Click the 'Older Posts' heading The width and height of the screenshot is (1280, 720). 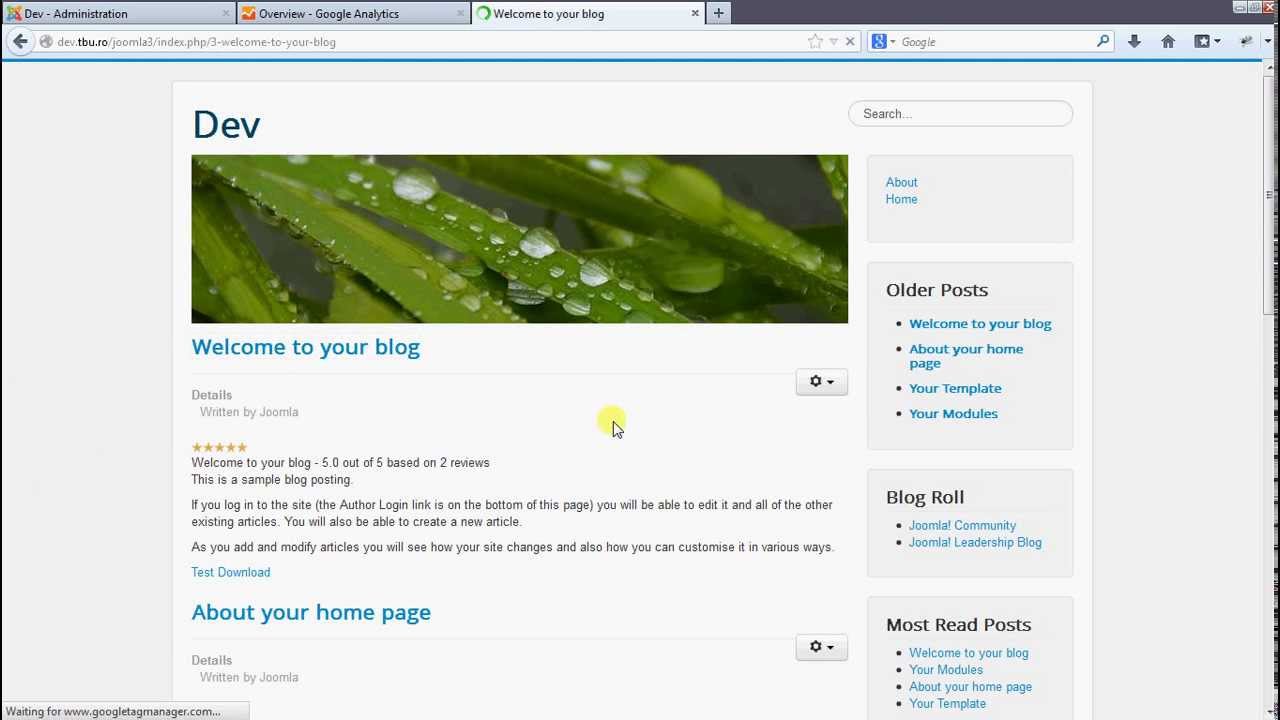pyautogui.click(x=937, y=290)
